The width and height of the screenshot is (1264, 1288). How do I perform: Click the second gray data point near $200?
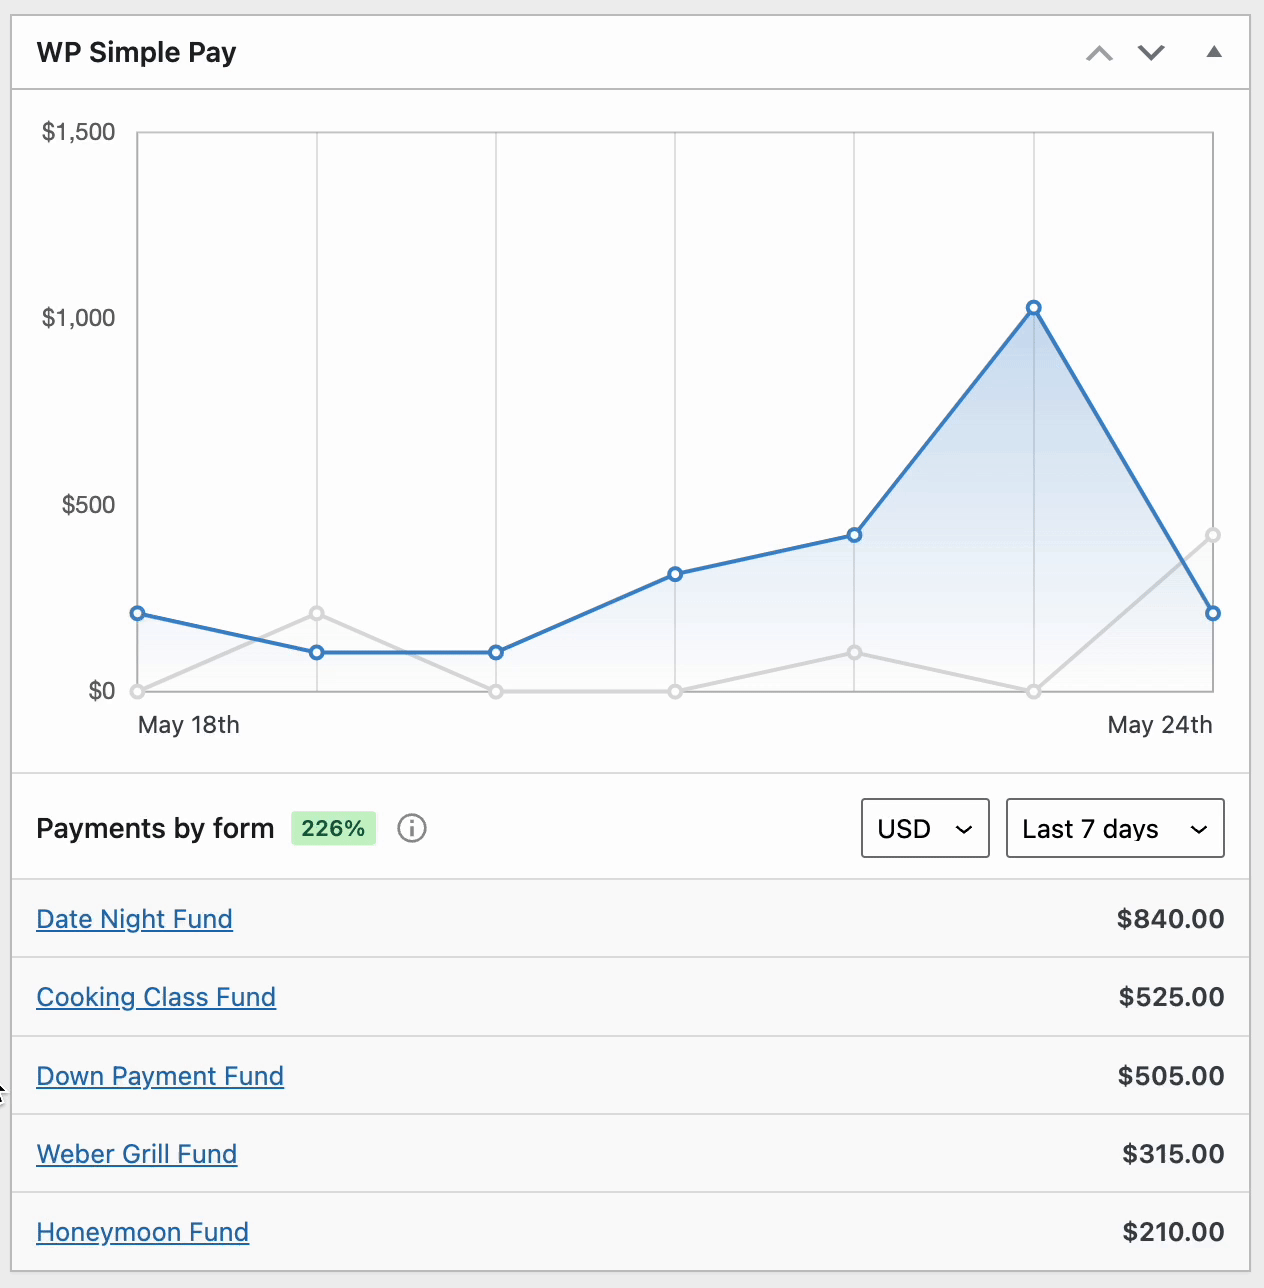(x=317, y=613)
